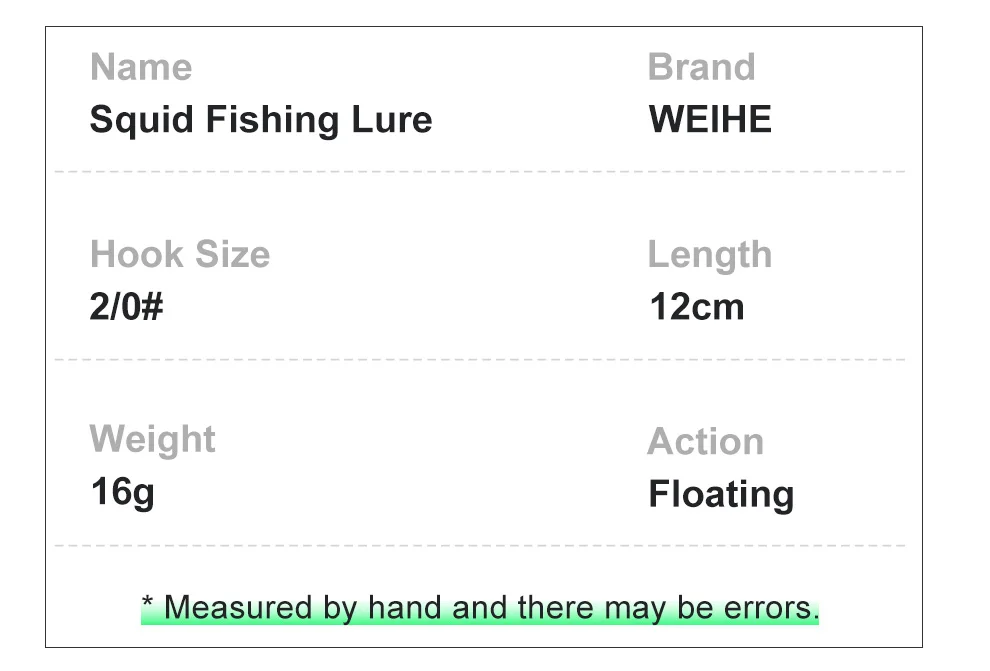Select the weight value 16g
This screenshot has width=990, height=671.
tap(122, 492)
